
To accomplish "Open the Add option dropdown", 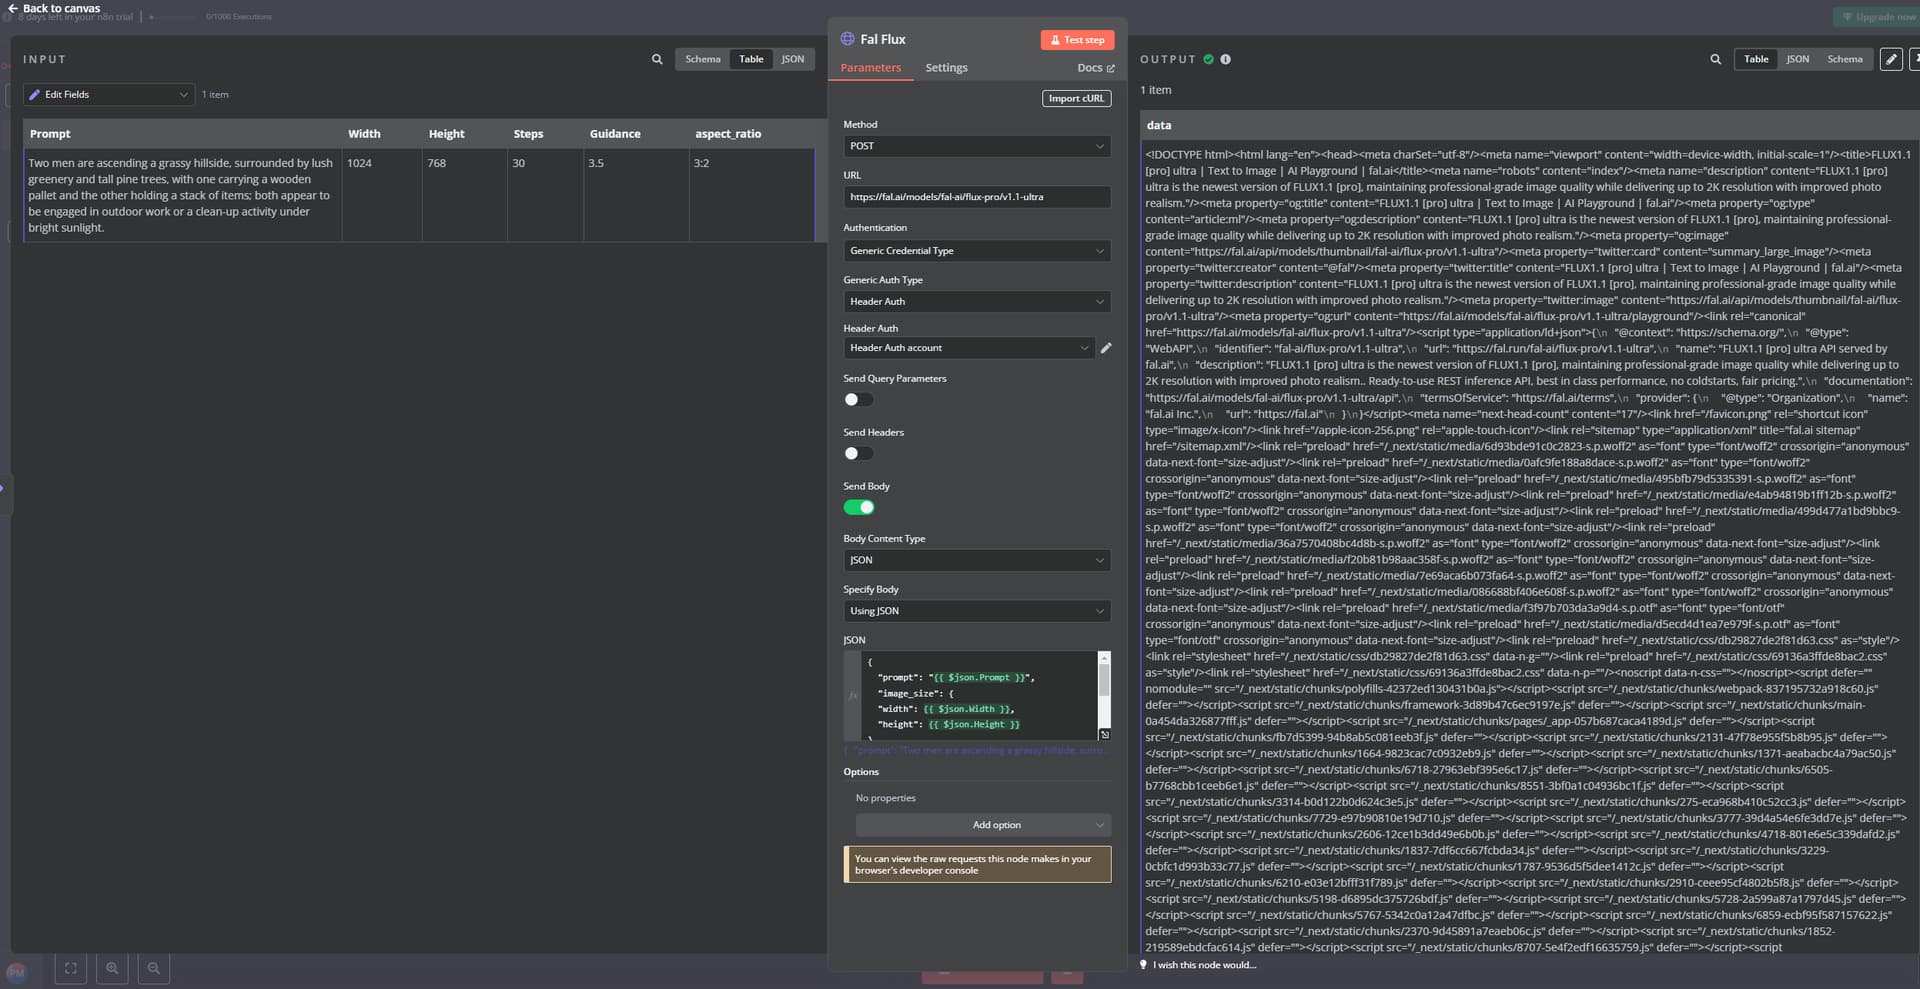I will tap(983, 825).
